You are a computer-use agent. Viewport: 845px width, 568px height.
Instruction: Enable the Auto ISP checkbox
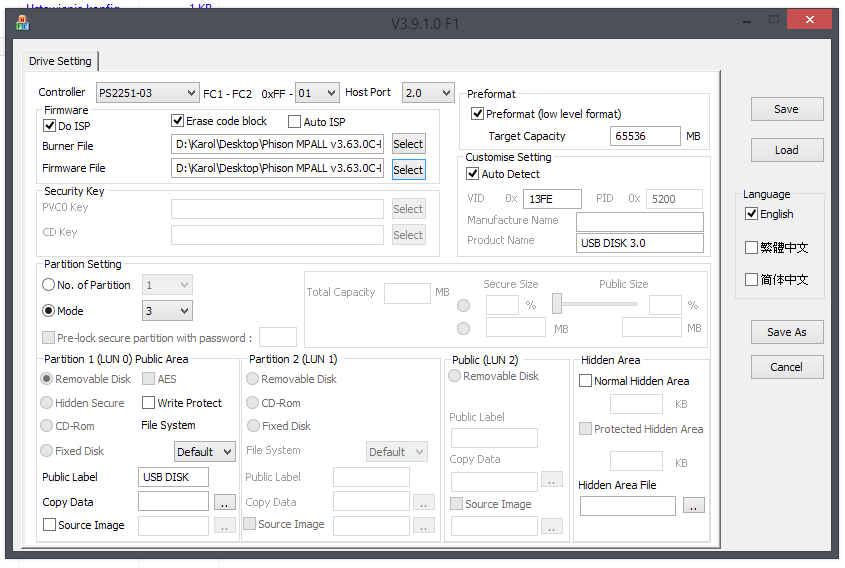(294, 122)
